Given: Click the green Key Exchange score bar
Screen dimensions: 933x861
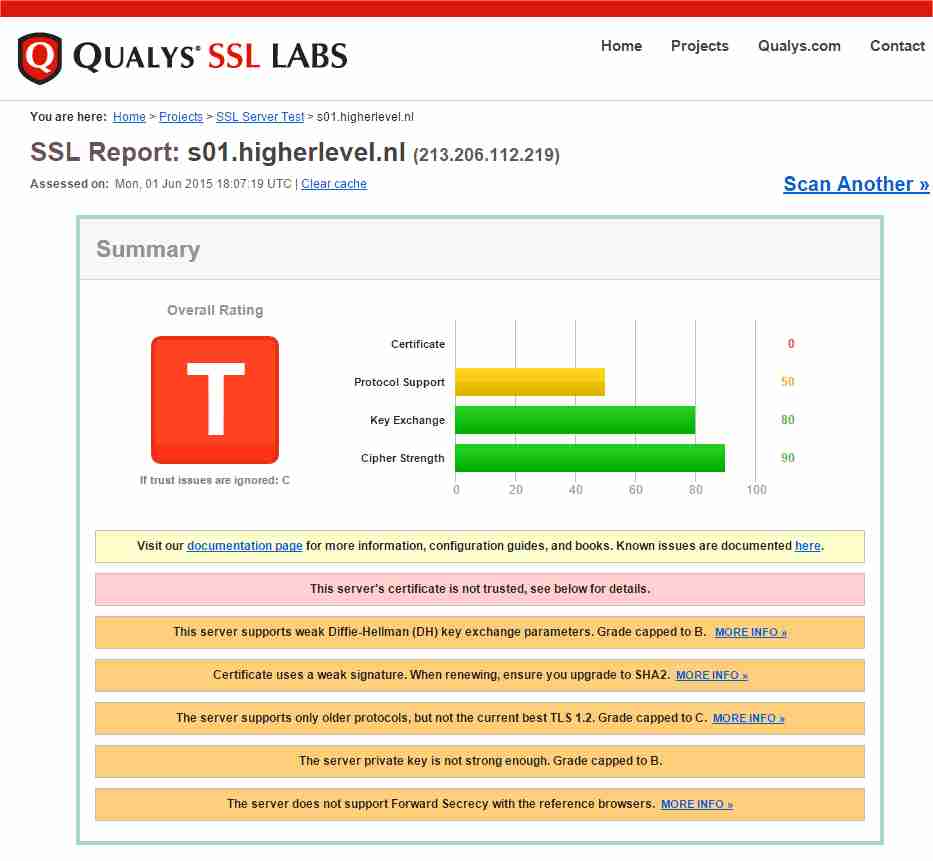Looking at the screenshot, I should tap(575, 420).
